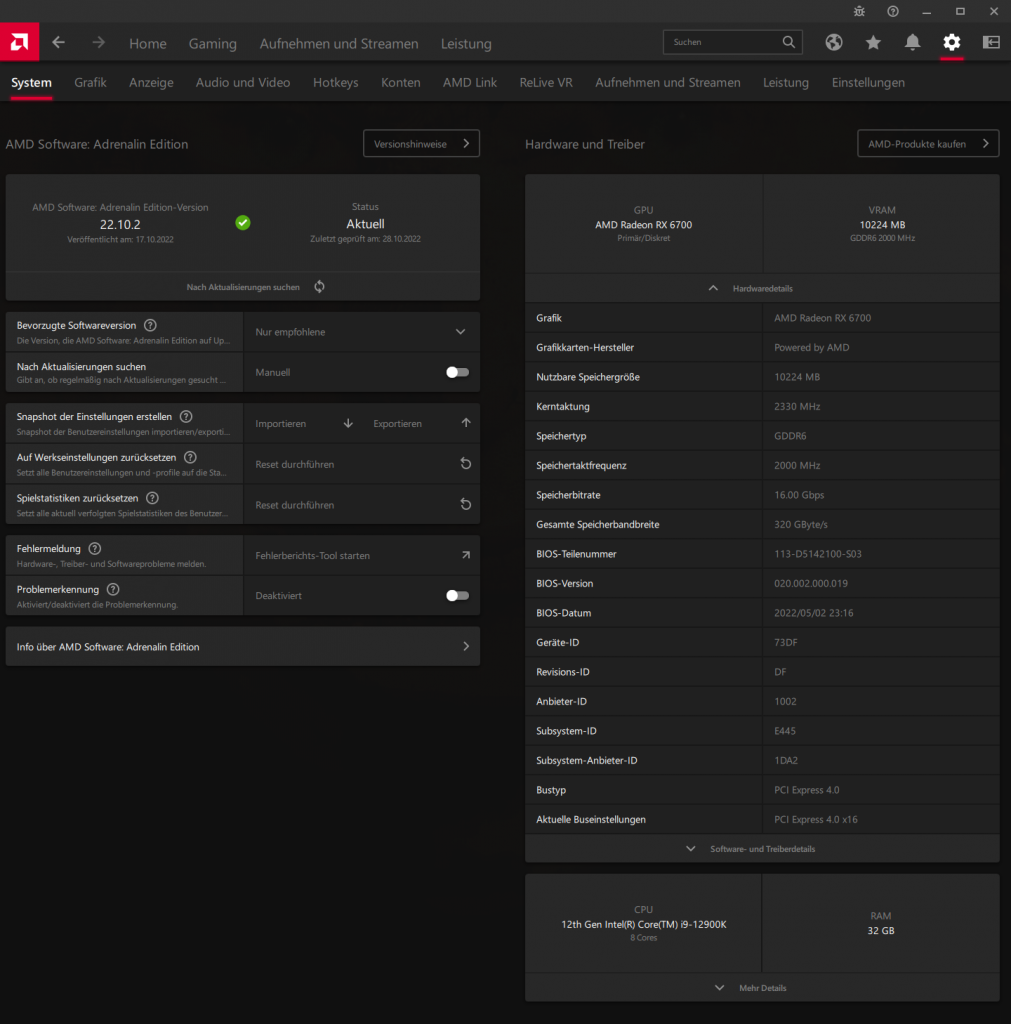Open settings gear icon

(x=952, y=42)
